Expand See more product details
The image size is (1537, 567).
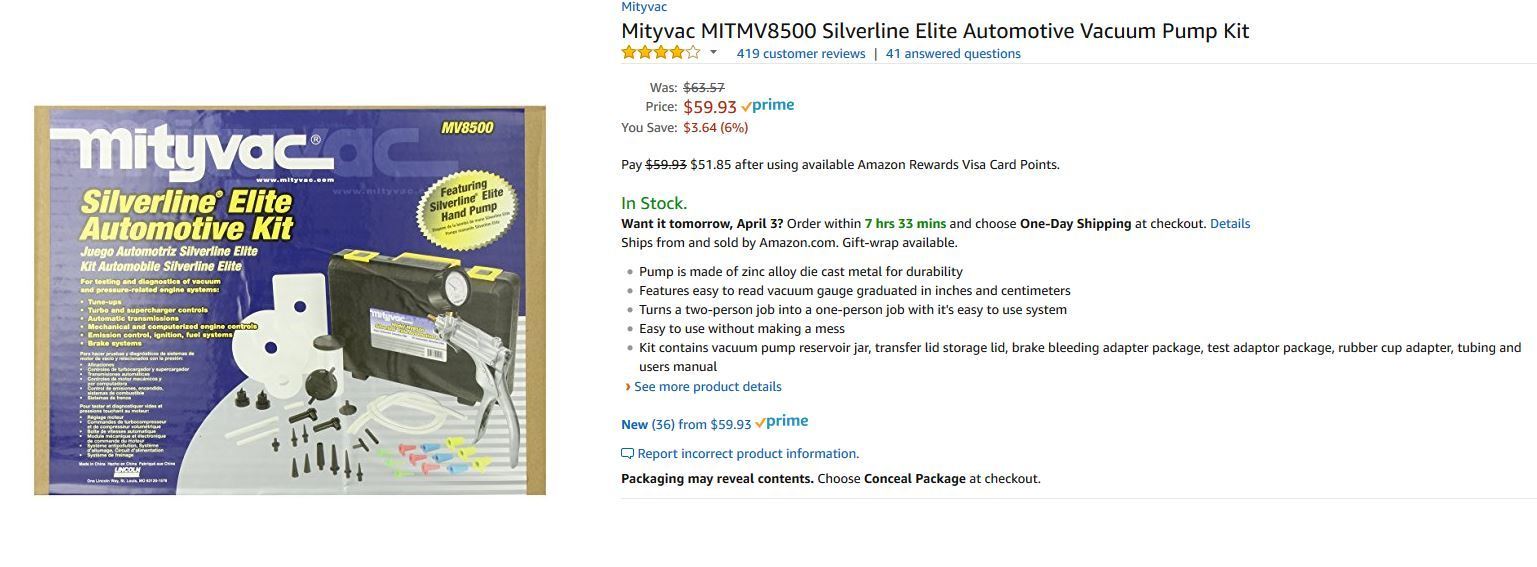click(707, 387)
